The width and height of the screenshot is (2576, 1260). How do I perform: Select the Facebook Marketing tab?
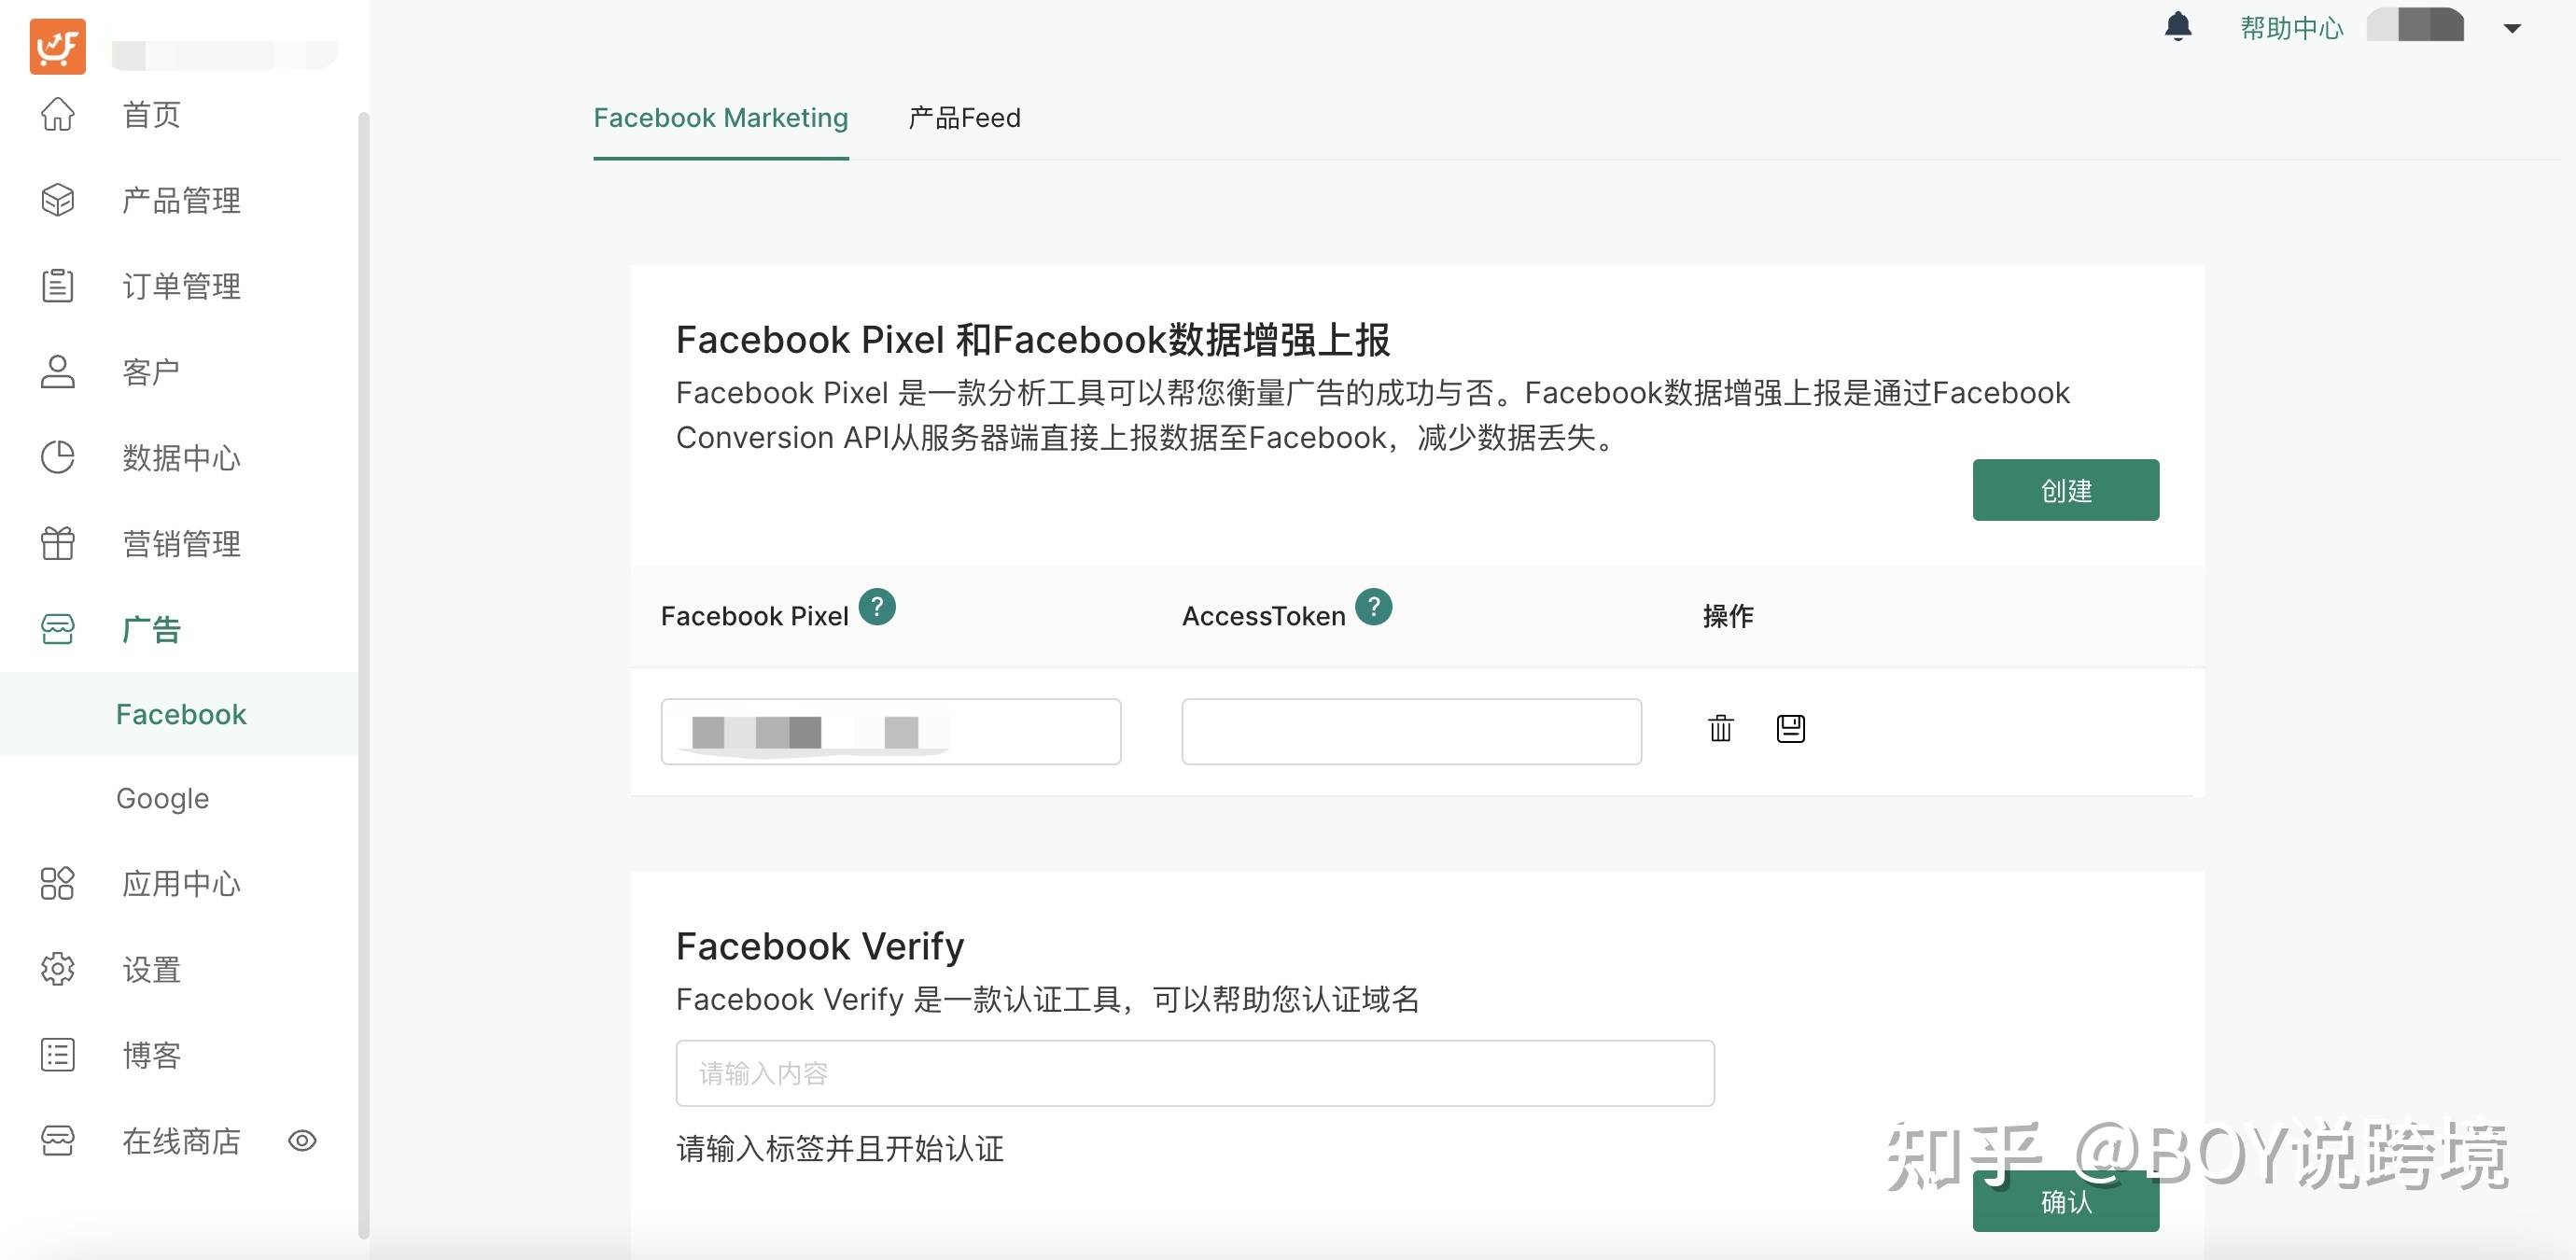[x=720, y=118]
